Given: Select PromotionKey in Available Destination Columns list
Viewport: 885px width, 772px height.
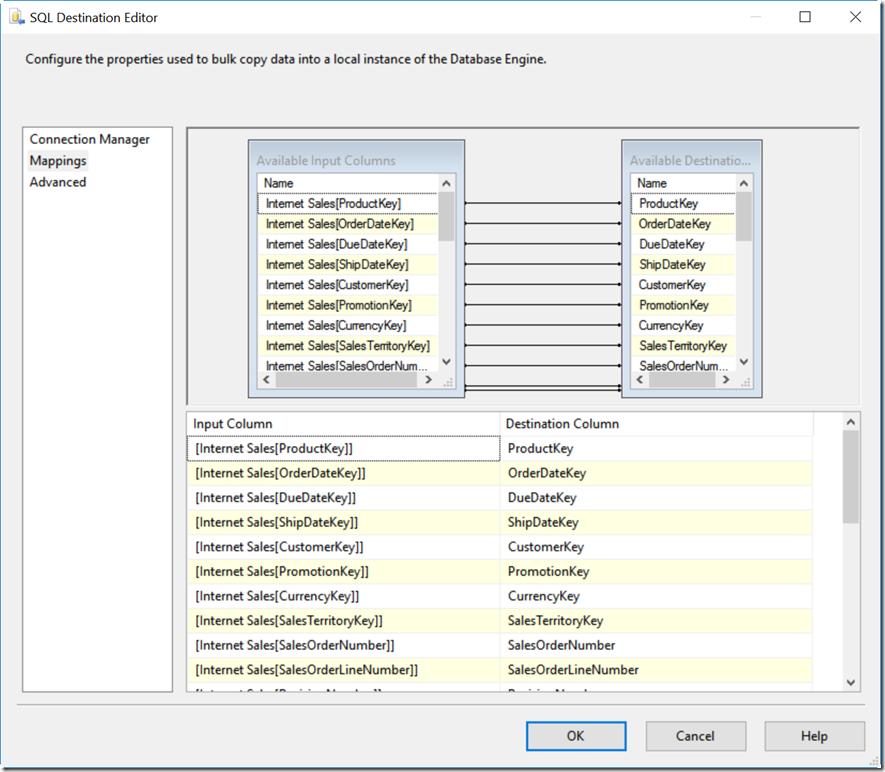Looking at the screenshot, I should (684, 305).
